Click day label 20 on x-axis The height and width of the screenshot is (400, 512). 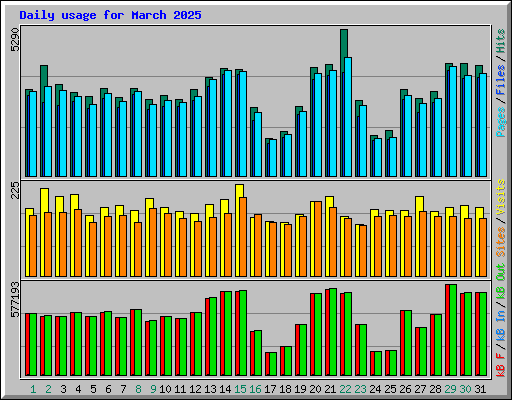pyautogui.click(x=315, y=389)
